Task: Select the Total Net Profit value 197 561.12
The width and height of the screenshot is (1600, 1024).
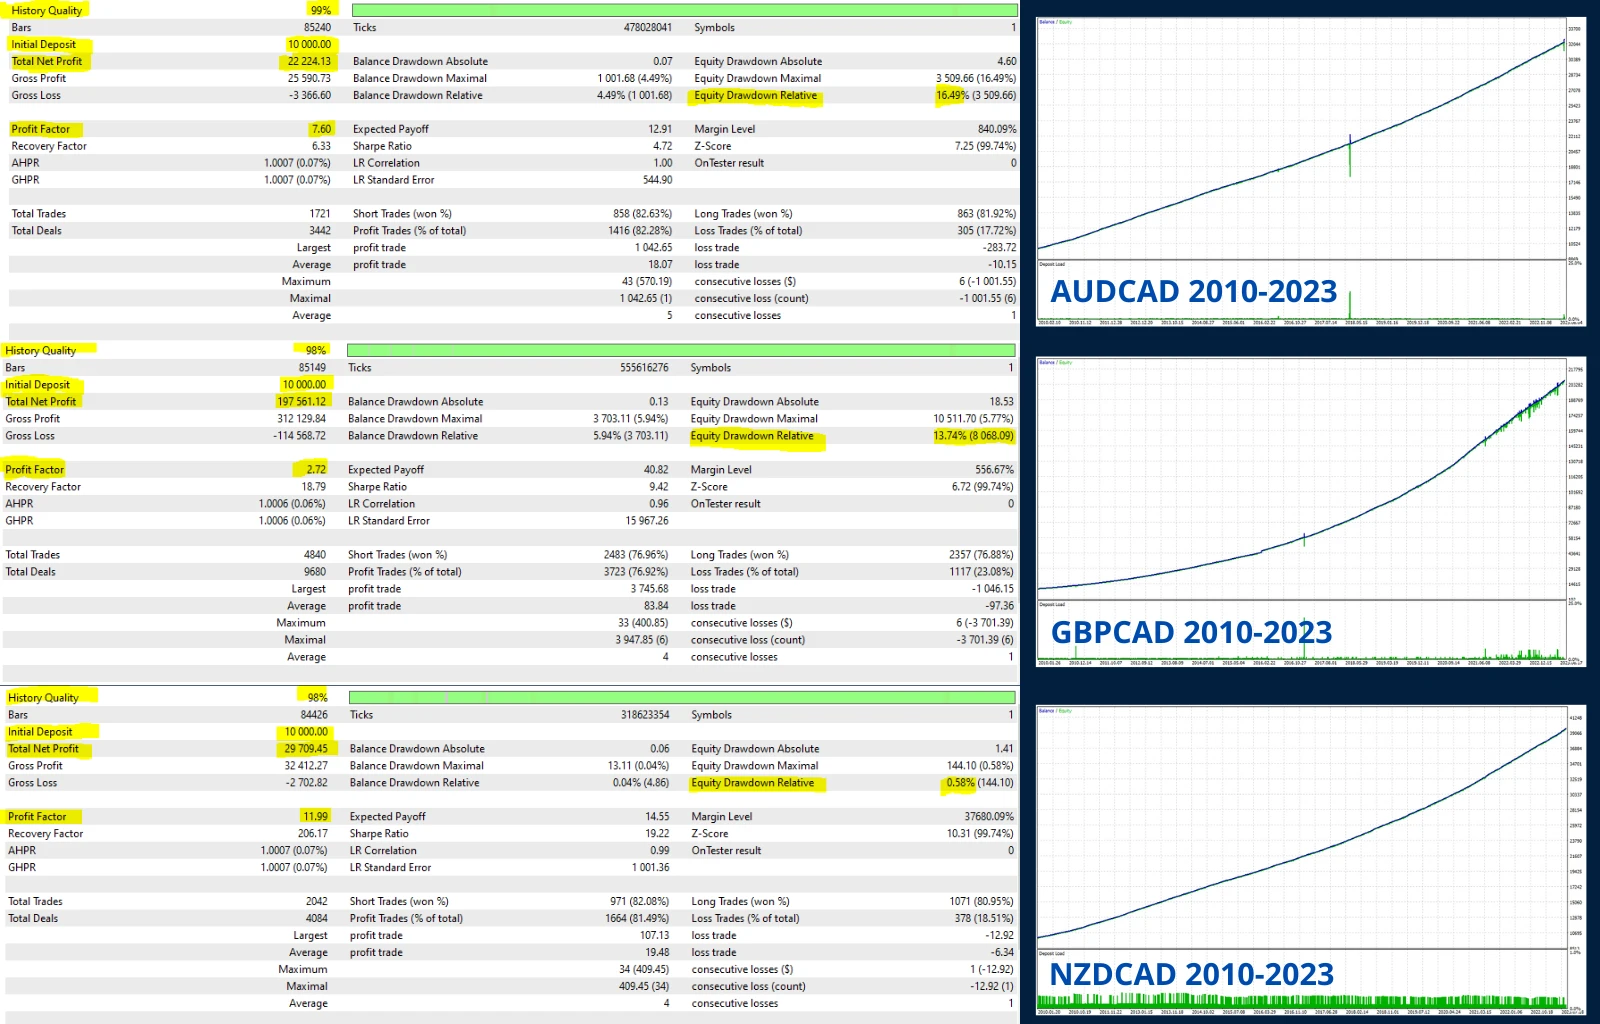Action: coord(301,402)
